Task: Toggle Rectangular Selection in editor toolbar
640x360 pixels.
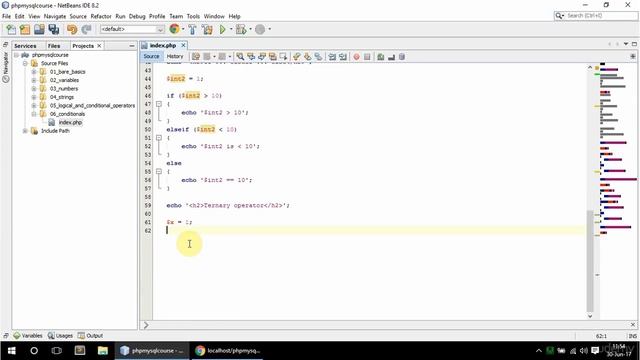Action: click(283, 57)
